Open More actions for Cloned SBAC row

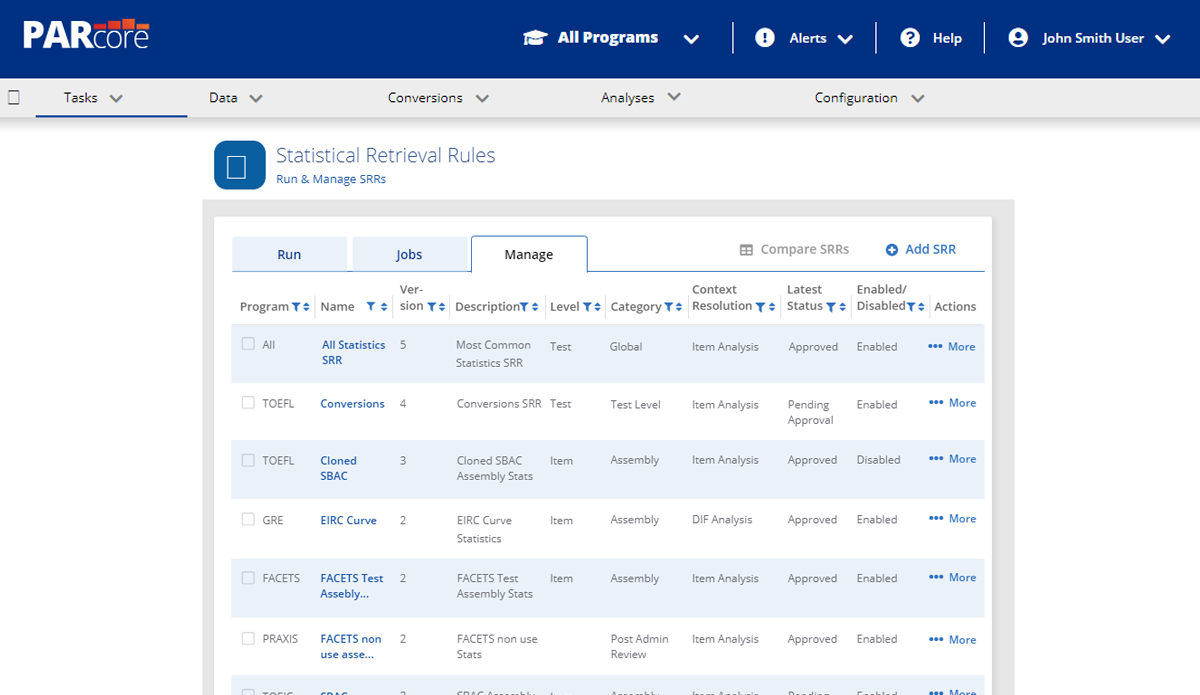tap(952, 459)
